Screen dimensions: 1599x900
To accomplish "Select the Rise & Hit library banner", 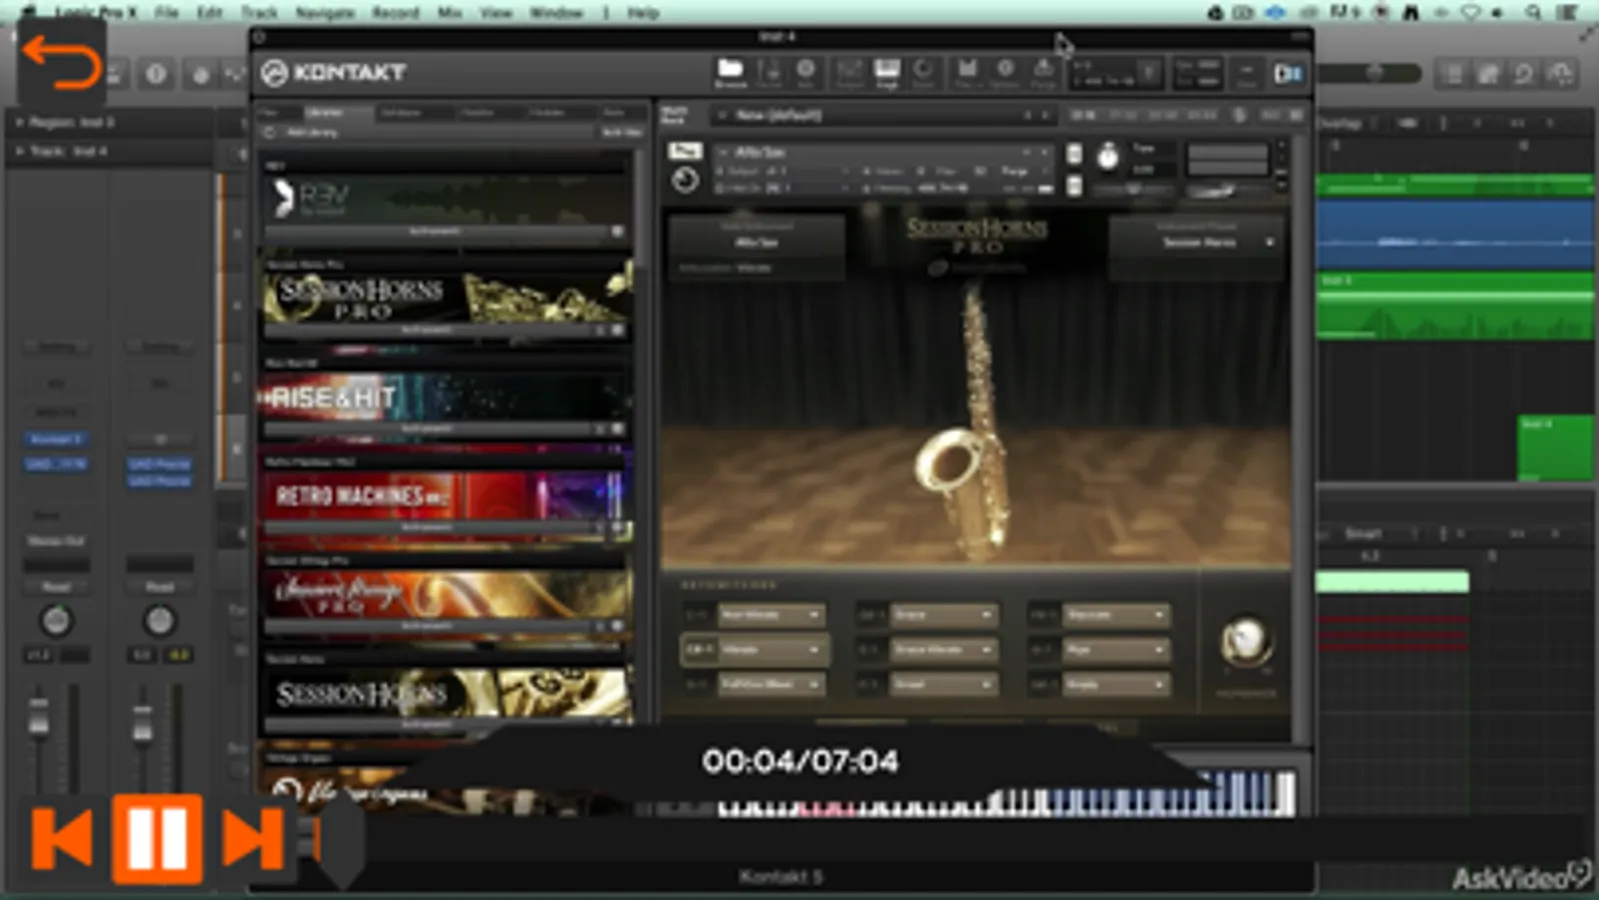I will click(447, 397).
